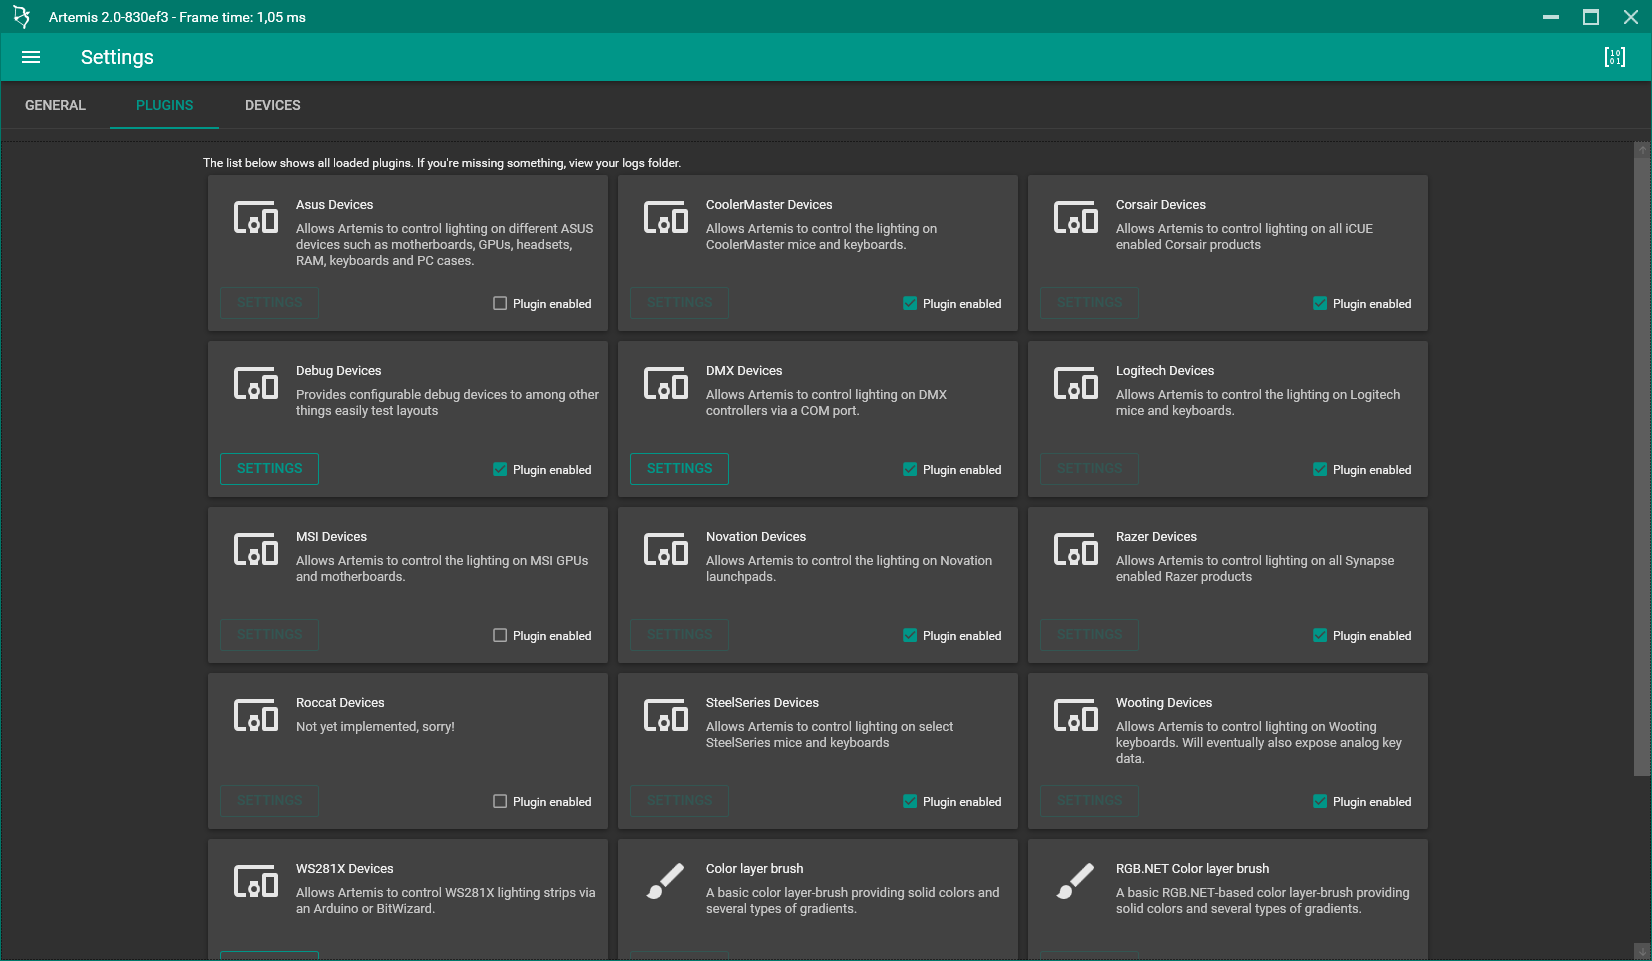Uncheck Plugin enabled for DMX Devices

[910, 469]
